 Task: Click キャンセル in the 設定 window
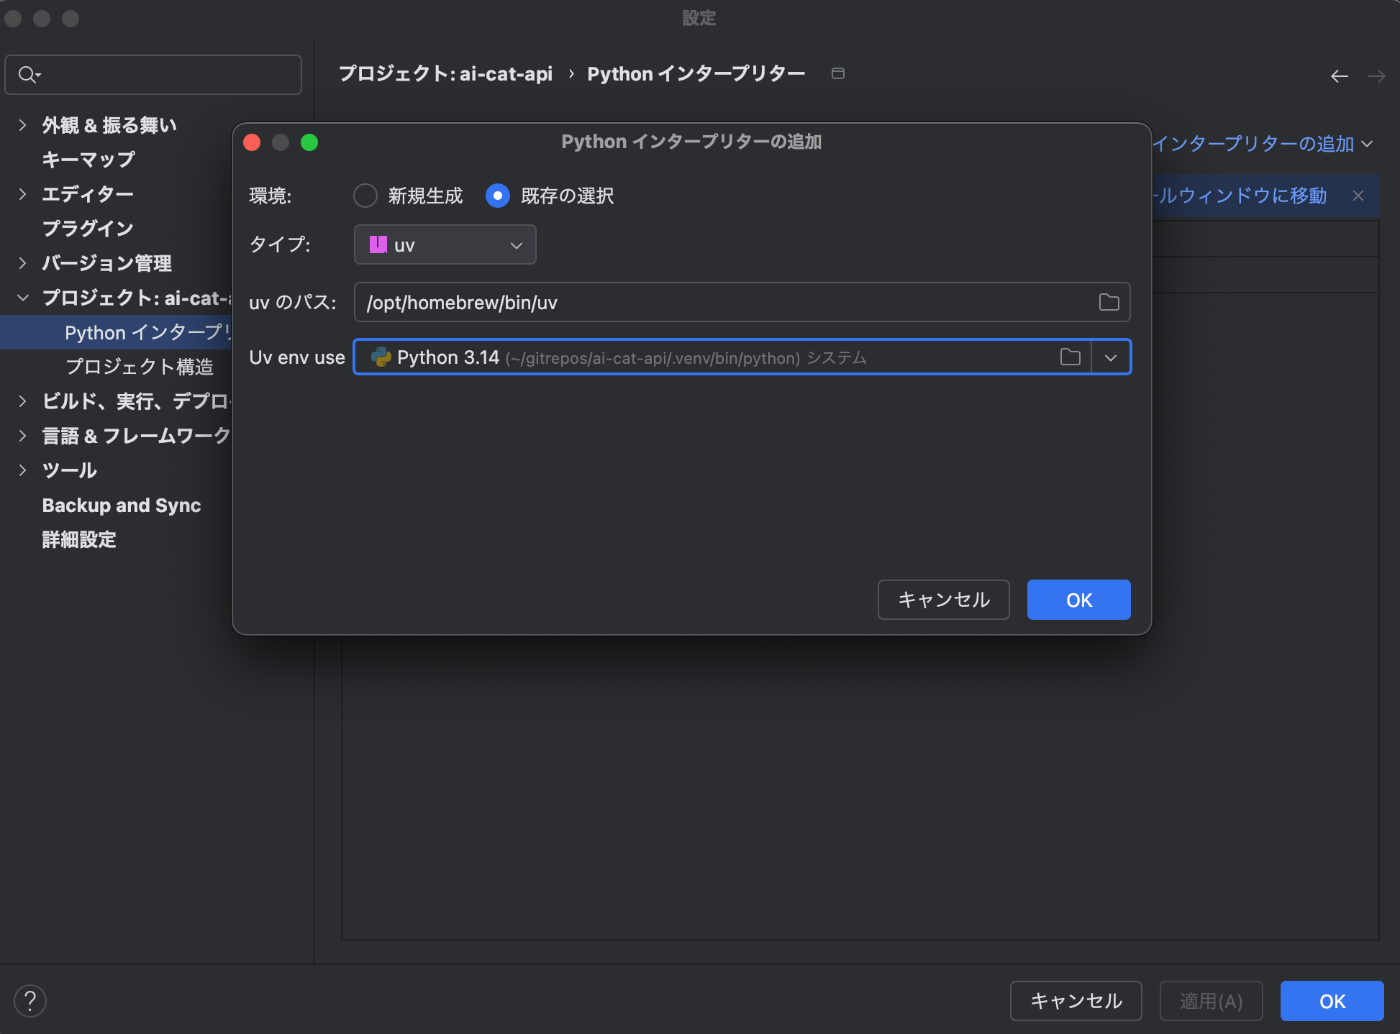tap(1076, 1001)
